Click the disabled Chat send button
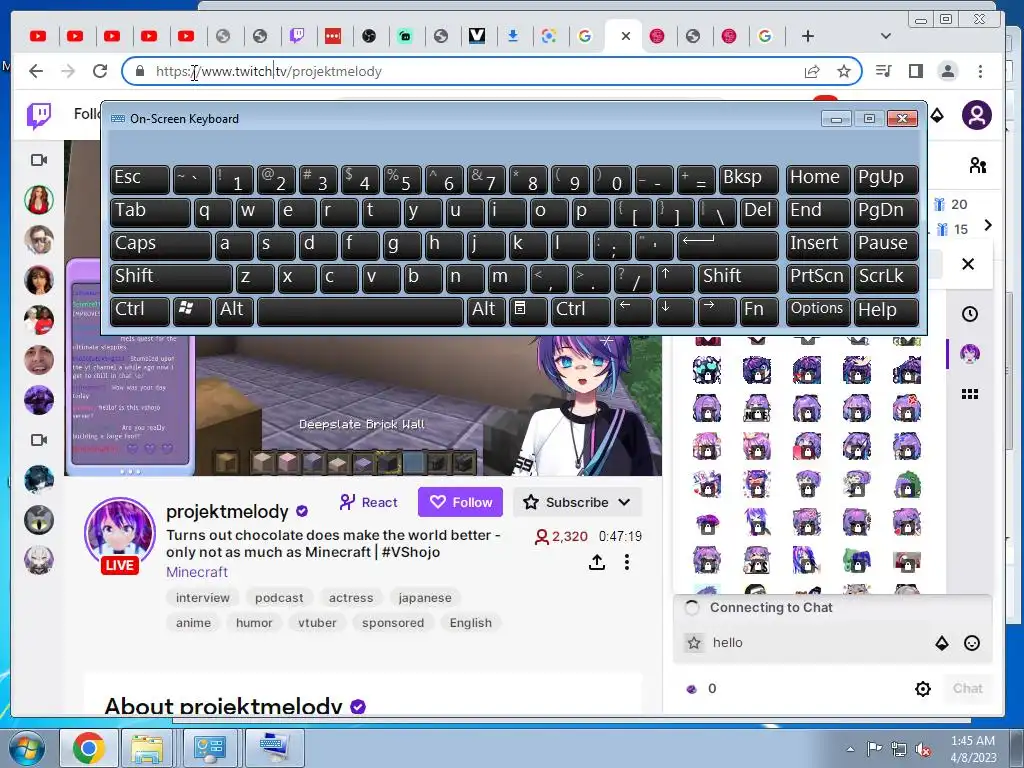The width and height of the screenshot is (1024, 768). [x=967, y=688]
